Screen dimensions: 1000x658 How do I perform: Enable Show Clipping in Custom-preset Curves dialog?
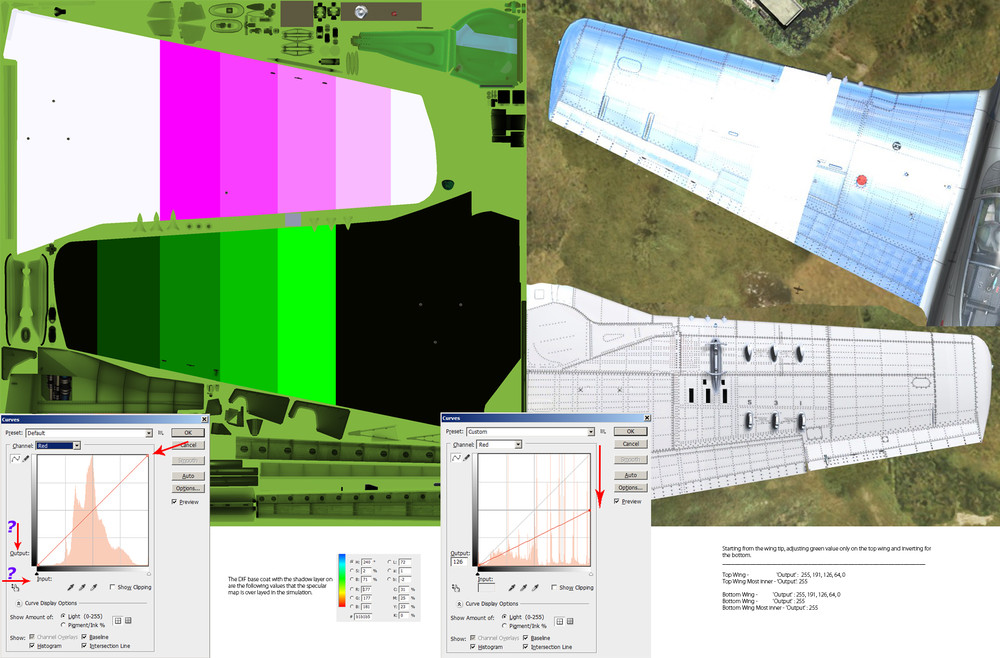554,587
